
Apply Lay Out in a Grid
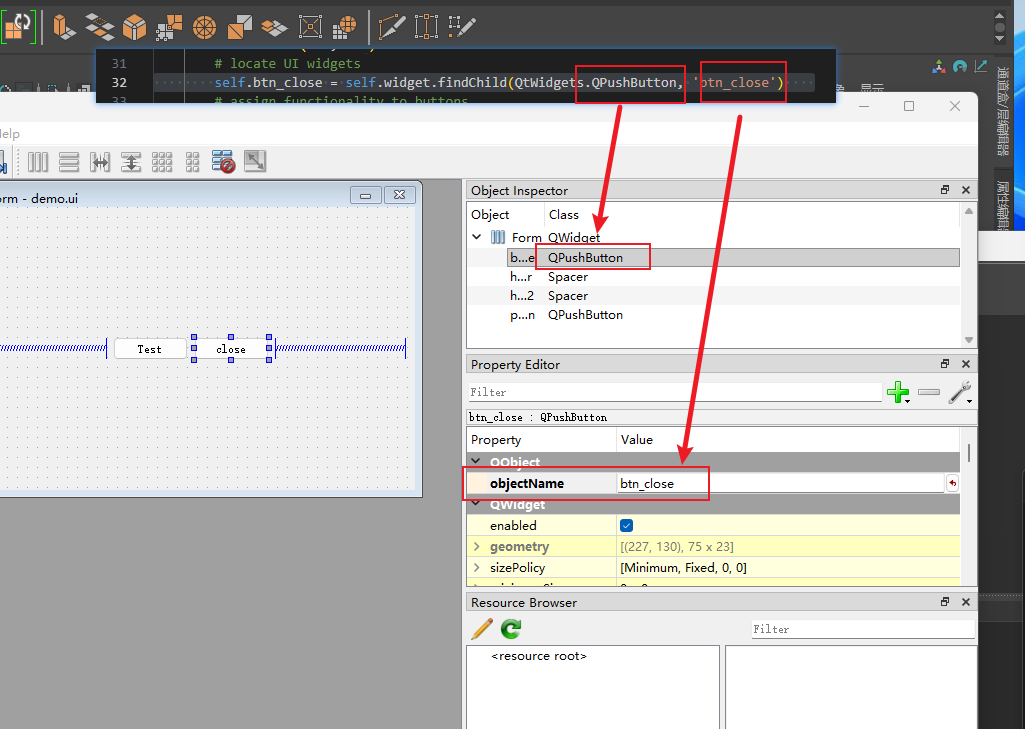[x=161, y=162]
